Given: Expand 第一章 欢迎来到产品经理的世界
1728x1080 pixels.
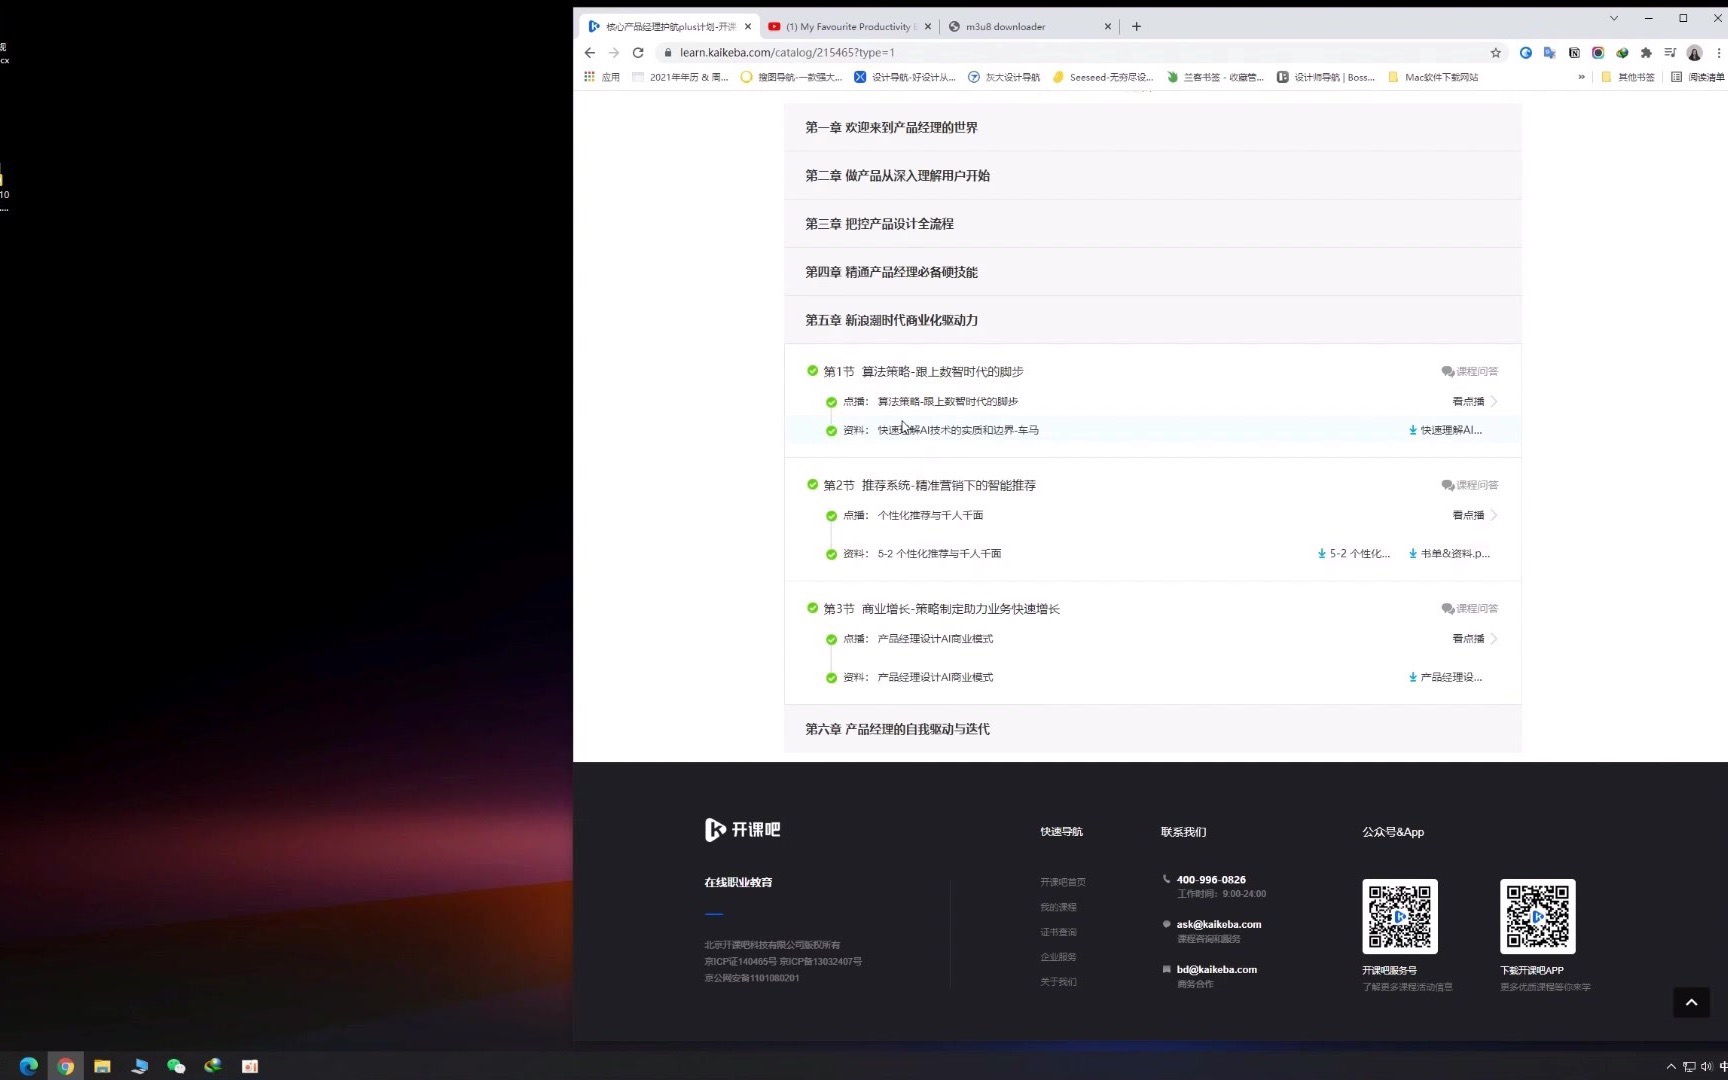Looking at the screenshot, I should pyautogui.click(x=1152, y=127).
